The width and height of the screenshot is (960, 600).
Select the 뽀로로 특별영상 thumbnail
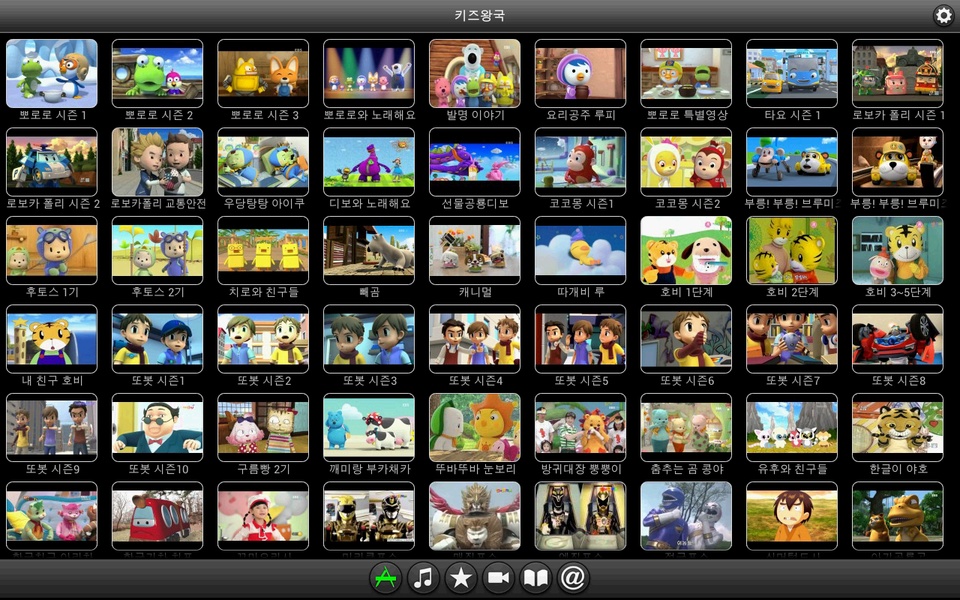(x=686, y=73)
